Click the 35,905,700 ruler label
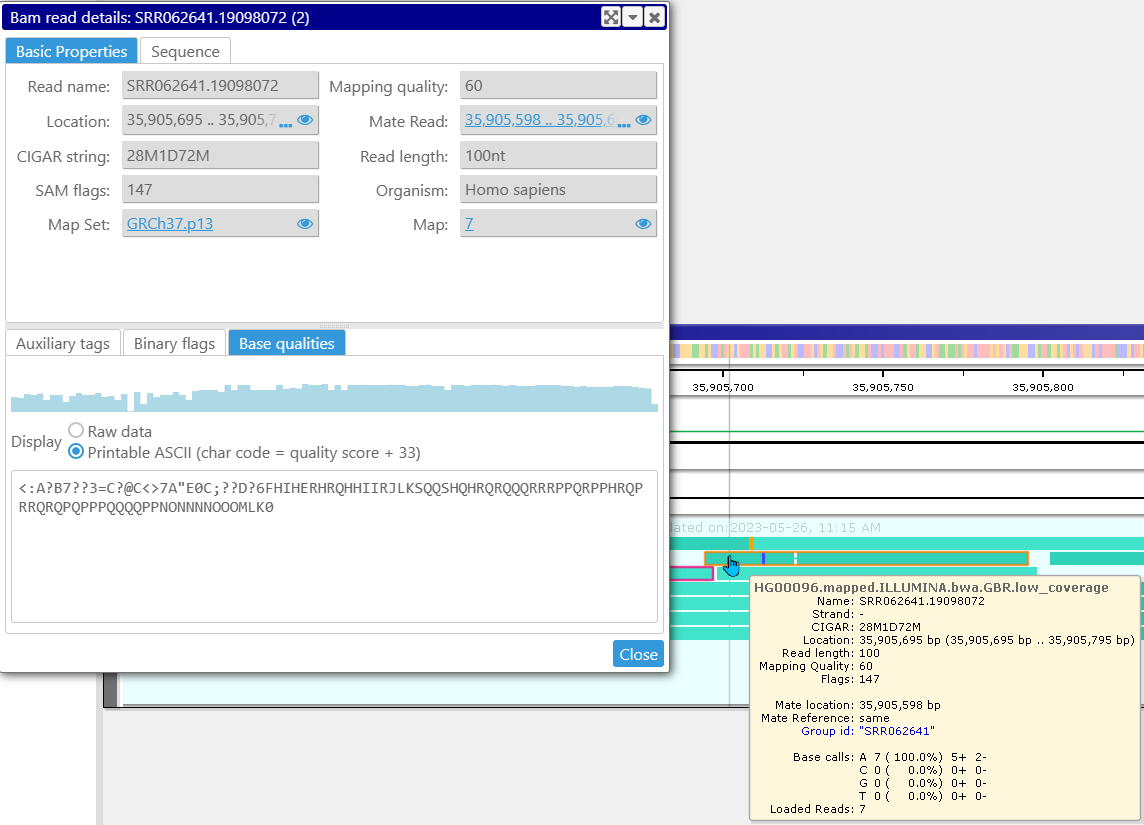This screenshot has width=1144, height=825. (x=723, y=387)
